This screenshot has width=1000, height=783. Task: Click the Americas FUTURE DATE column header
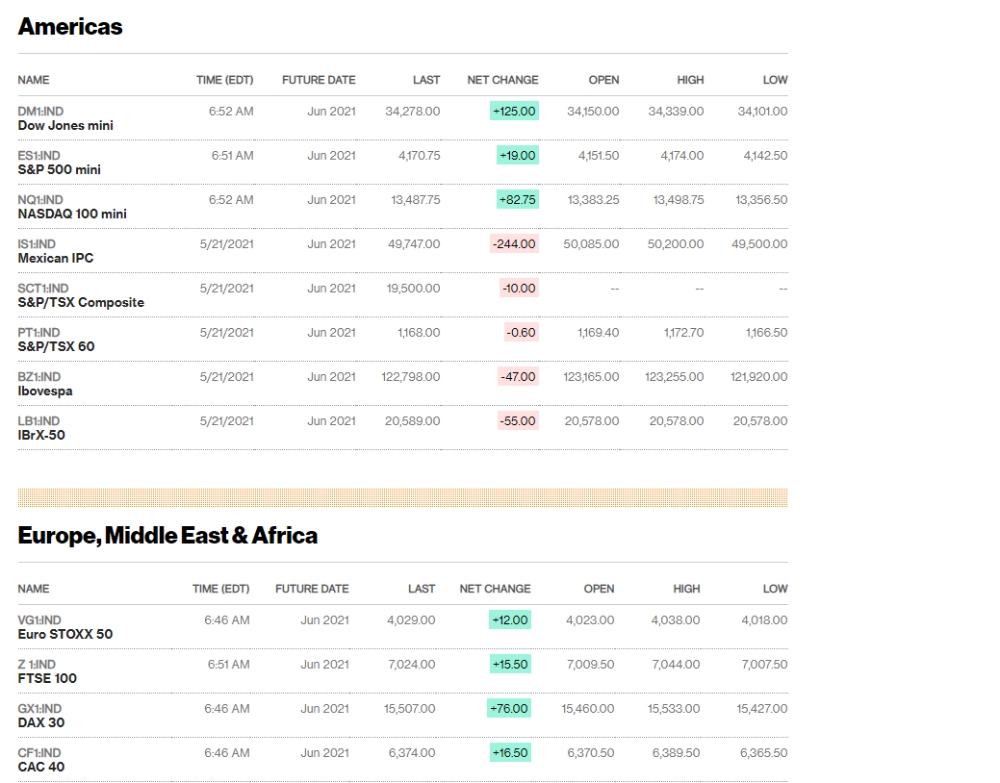(x=319, y=80)
